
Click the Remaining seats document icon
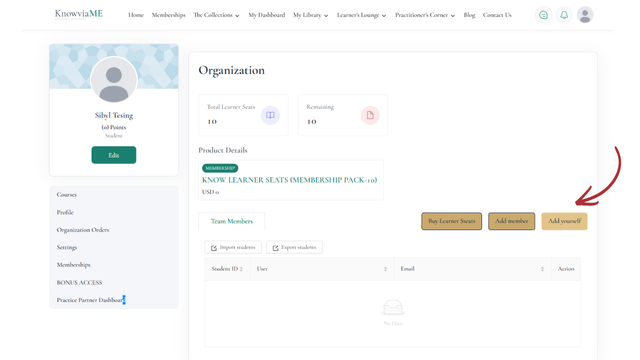[x=370, y=115]
